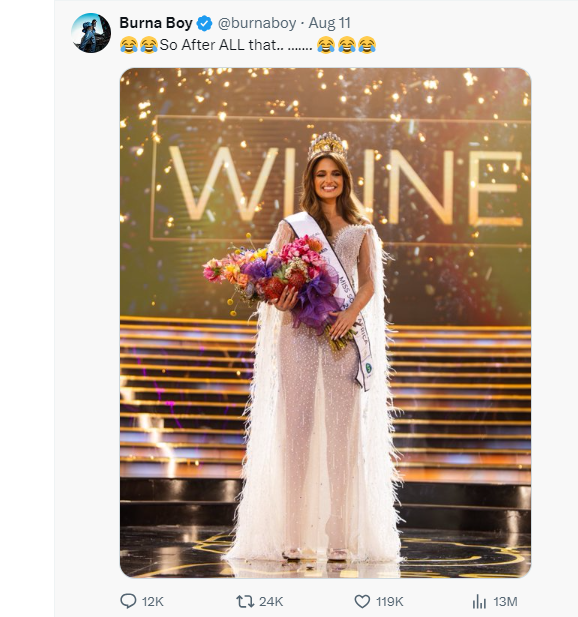
Task: Click the flower bouquet in the image
Action: pyautogui.click(x=275, y=281)
